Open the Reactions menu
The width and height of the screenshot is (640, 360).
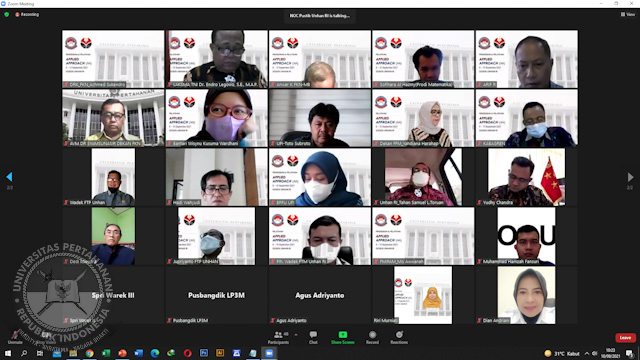[399, 337]
